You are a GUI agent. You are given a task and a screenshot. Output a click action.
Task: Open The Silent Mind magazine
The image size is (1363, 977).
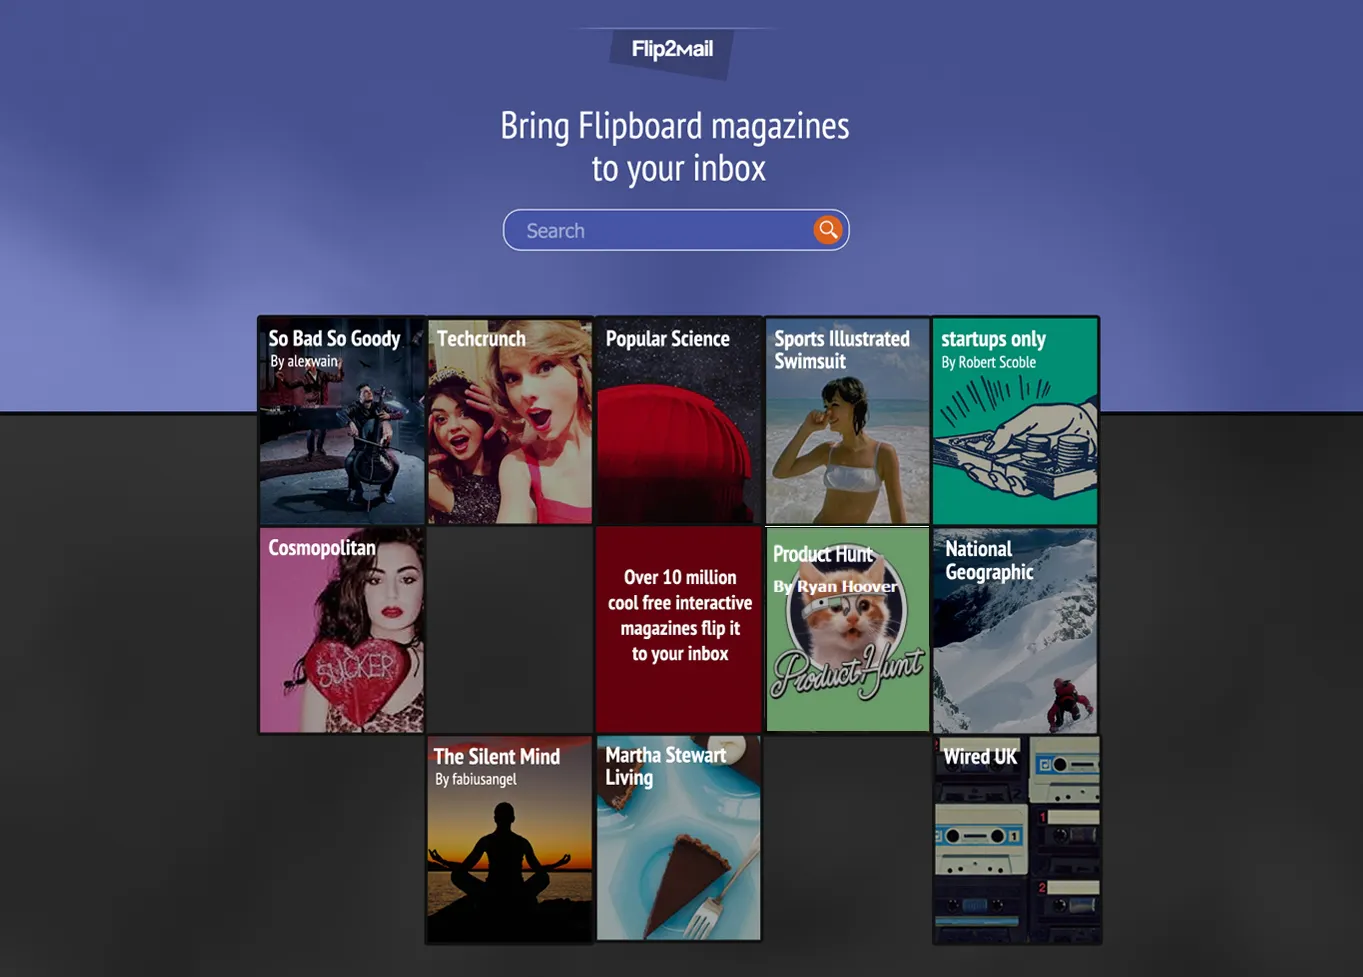pyautogui.click(x=510, y=840)
